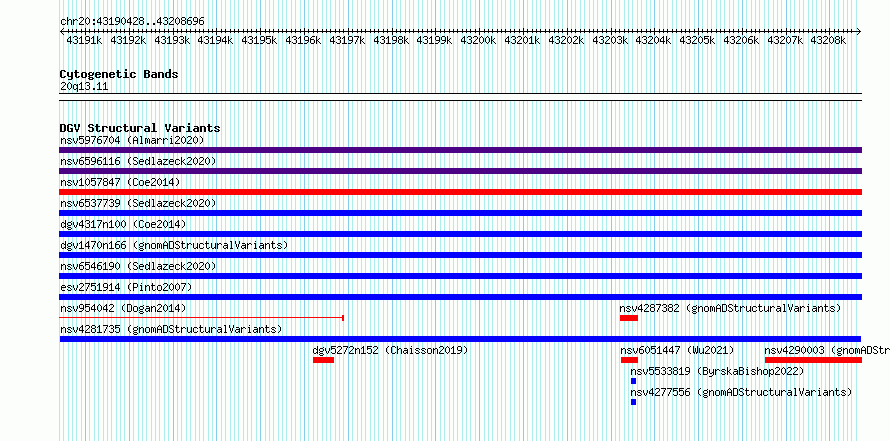Click the DGV Structural Variants track title

[x=140, y=128]
